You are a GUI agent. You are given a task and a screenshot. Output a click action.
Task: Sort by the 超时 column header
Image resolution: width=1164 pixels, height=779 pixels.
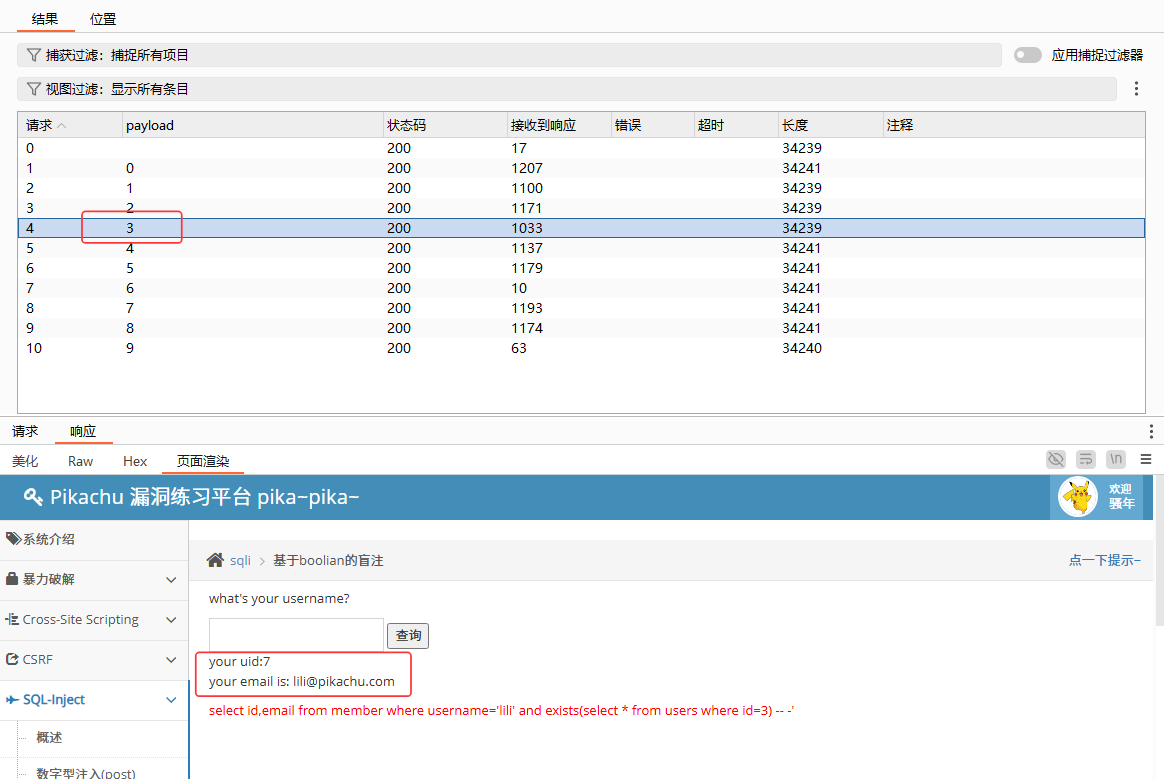tap(736, 126)
